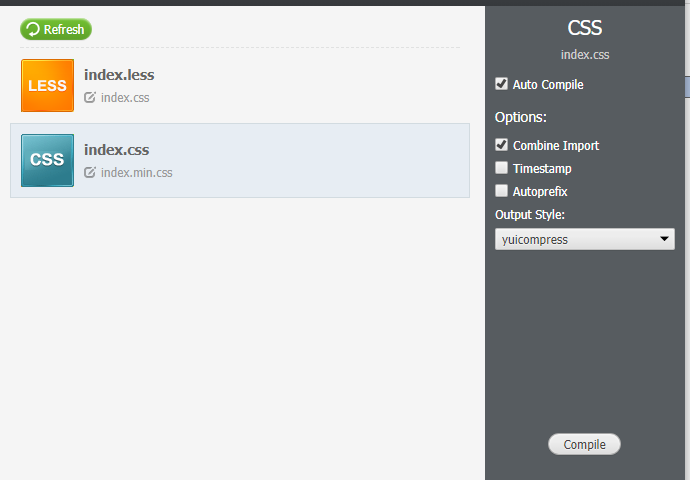The width and height of the screenshot is (690, 480).
Task: Click the edit output icon beside index.min.css
Action: pos(90,172)
